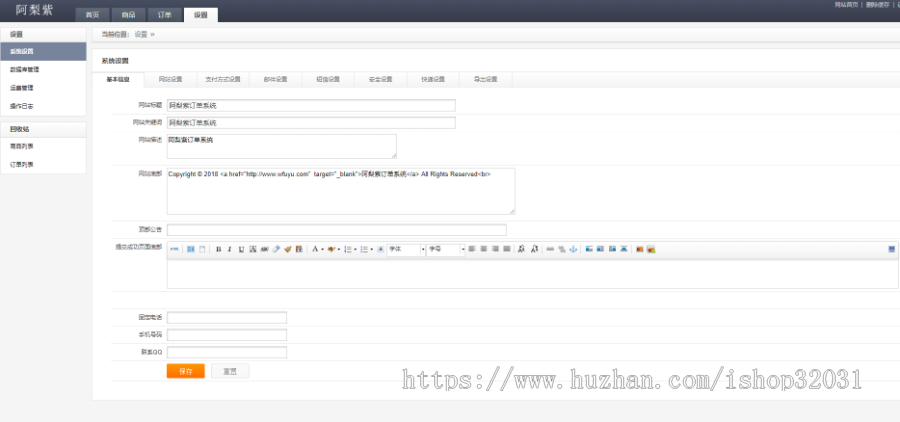Viewport: 900px width, 422px height.
Task: Click the 删除缓存 link in header
Action: (877, 4)
